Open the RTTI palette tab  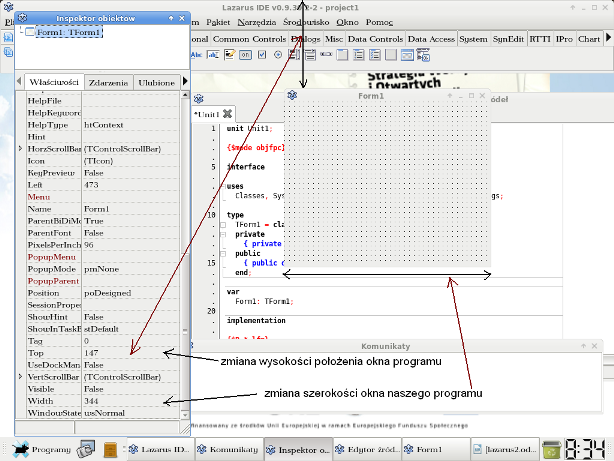tap(540, 39)
